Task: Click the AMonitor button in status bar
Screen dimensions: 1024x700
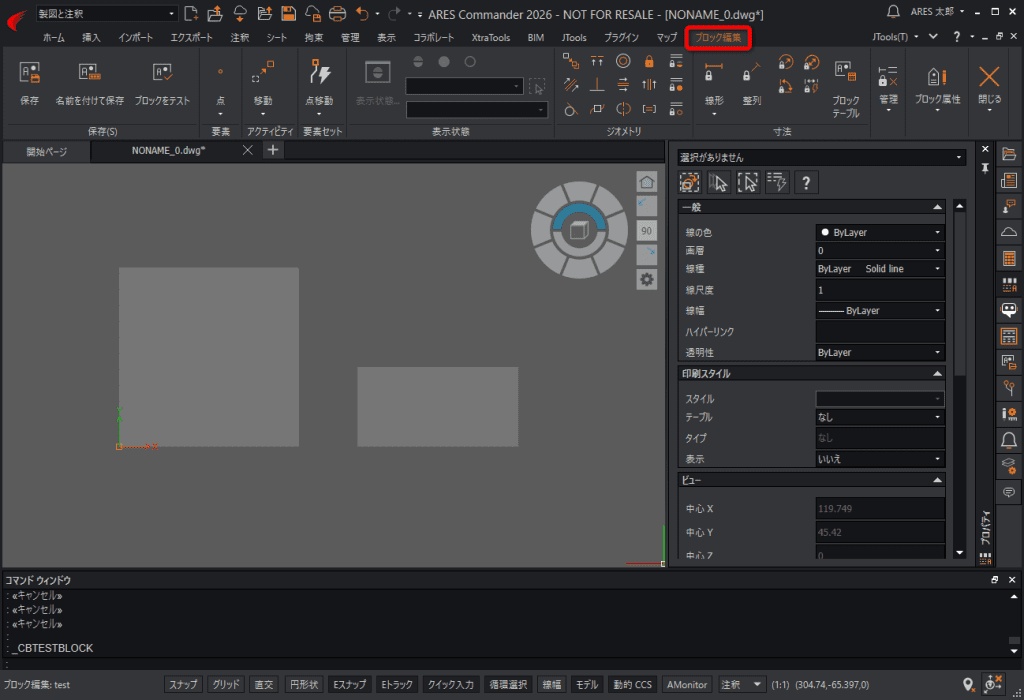Action: pyautogui.click(x=687, y=685)
